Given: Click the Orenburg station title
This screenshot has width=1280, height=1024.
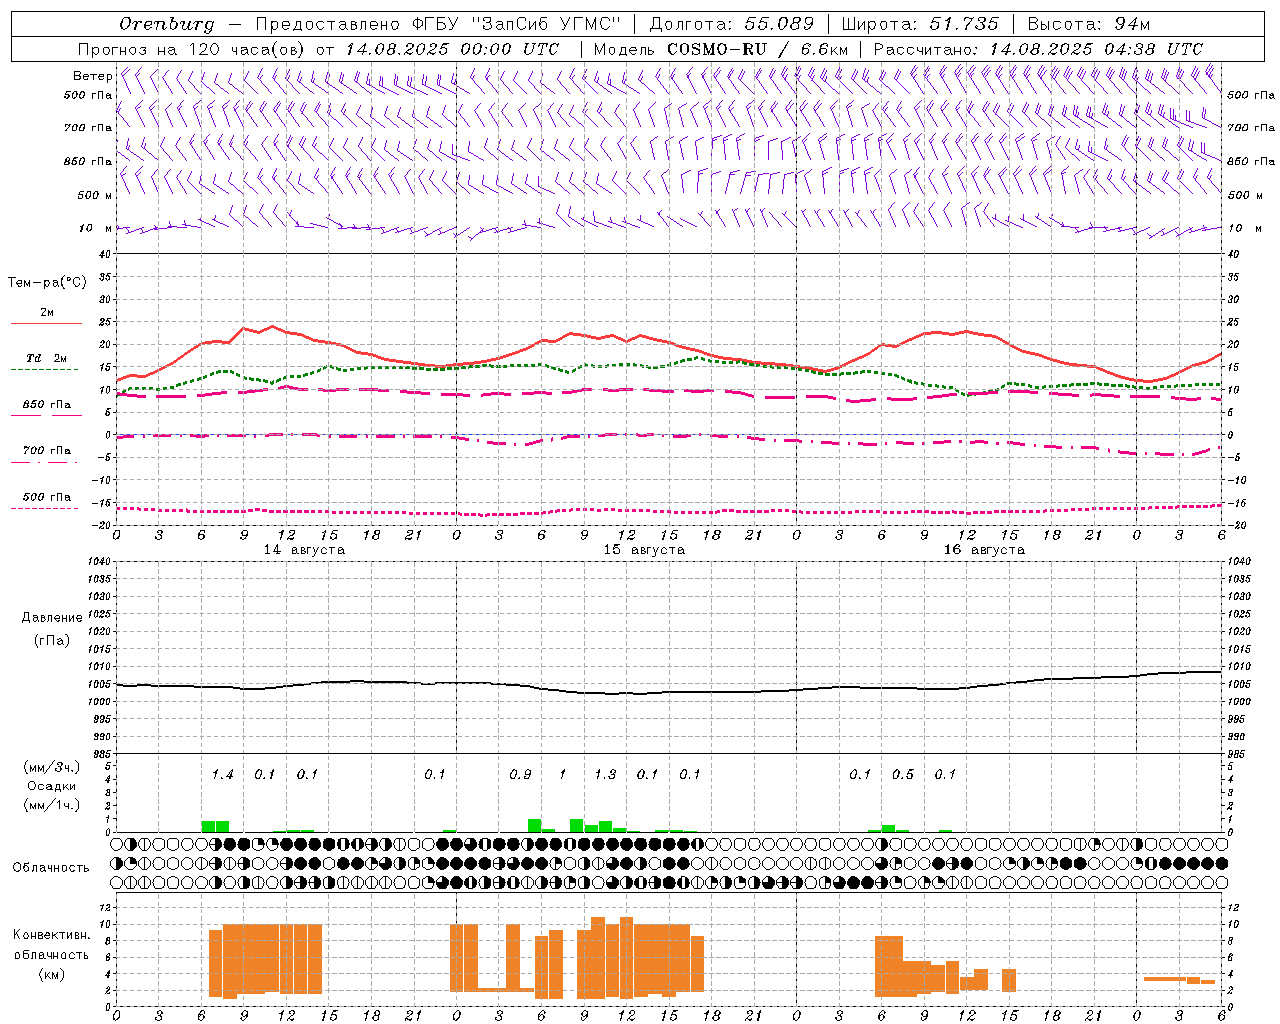Looking at the screenshot, I should pos(166,24).
